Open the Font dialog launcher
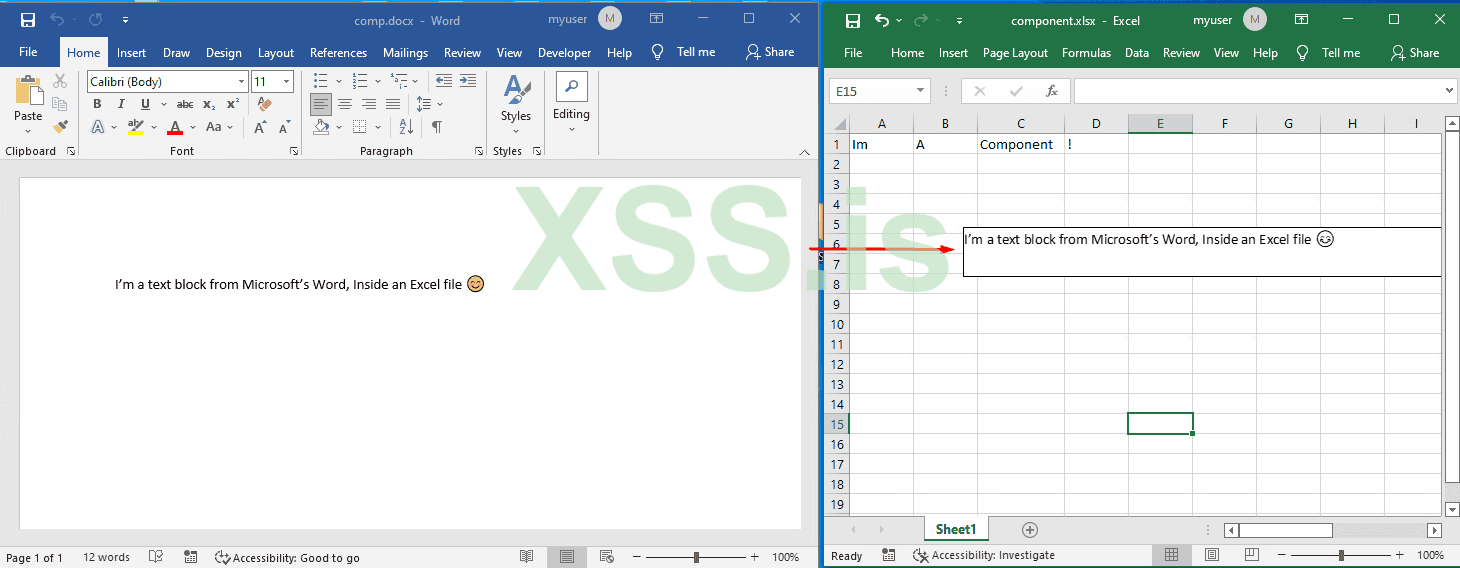Screen dimensions: 1460x568 point(294,151)
